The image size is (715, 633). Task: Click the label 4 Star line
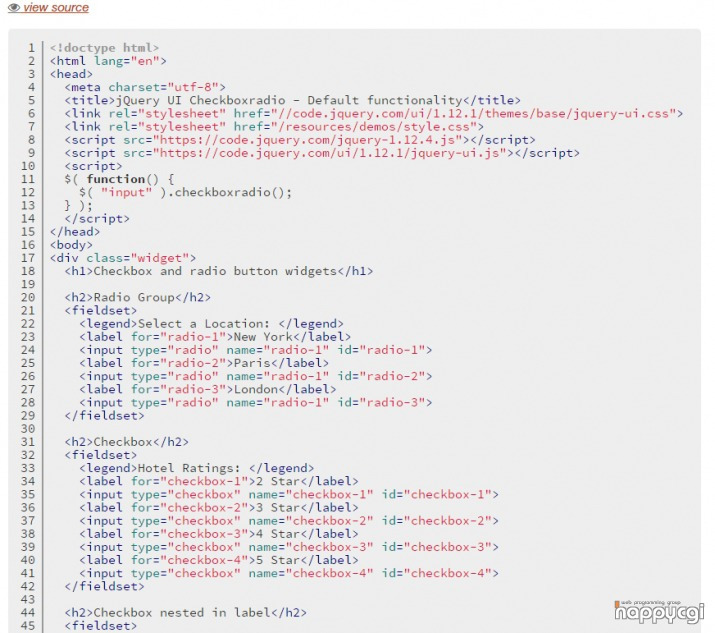pos(219,534)
